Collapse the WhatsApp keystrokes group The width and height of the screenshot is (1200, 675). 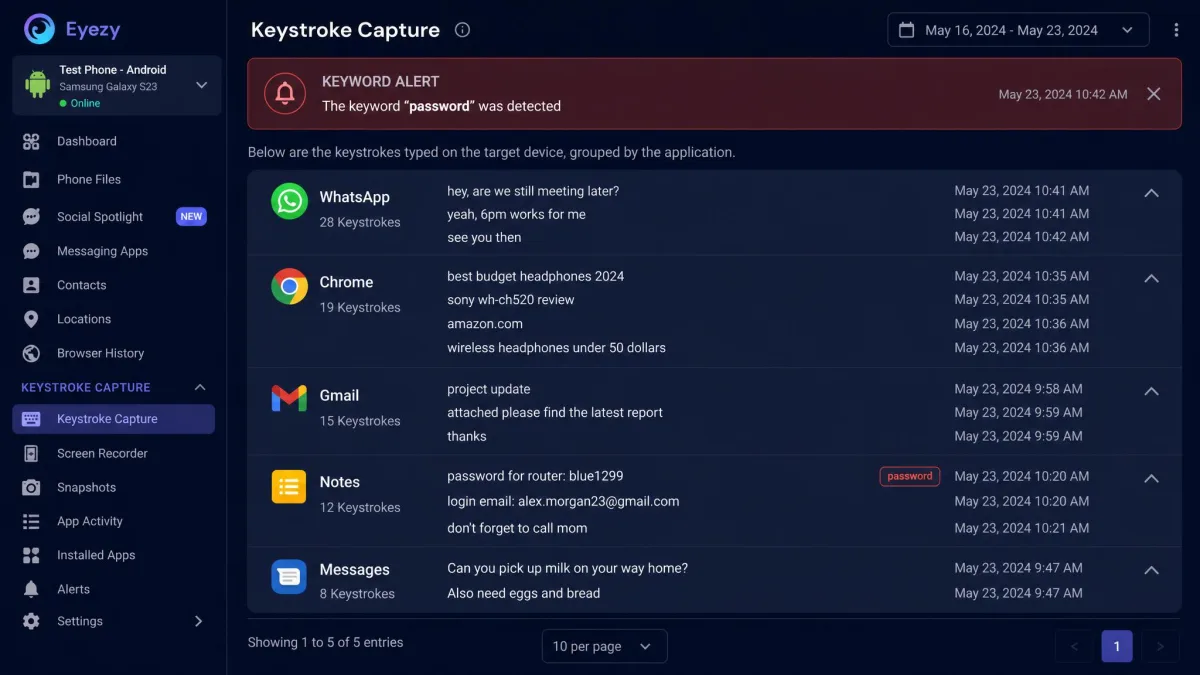1151,193
